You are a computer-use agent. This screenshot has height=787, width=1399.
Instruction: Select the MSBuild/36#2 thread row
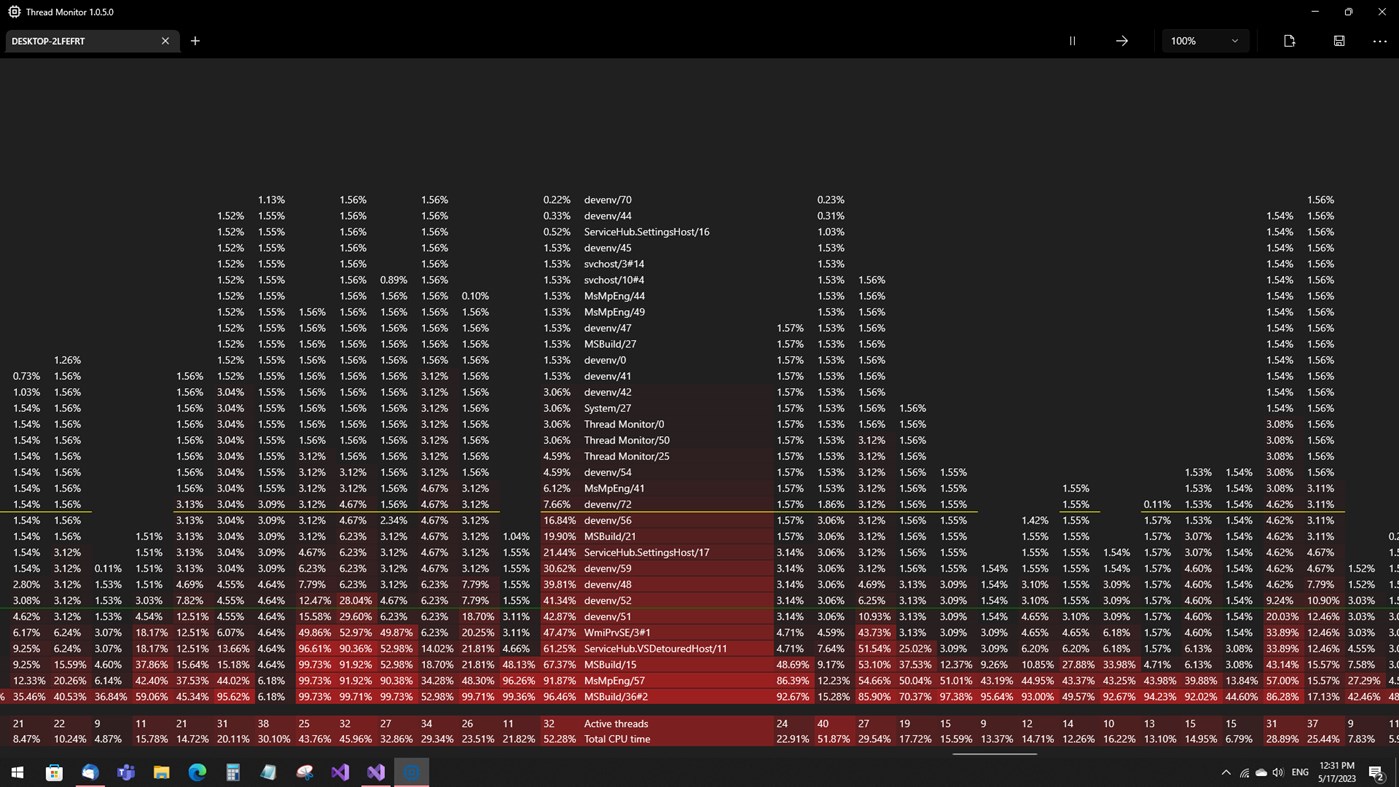(620, 696)
